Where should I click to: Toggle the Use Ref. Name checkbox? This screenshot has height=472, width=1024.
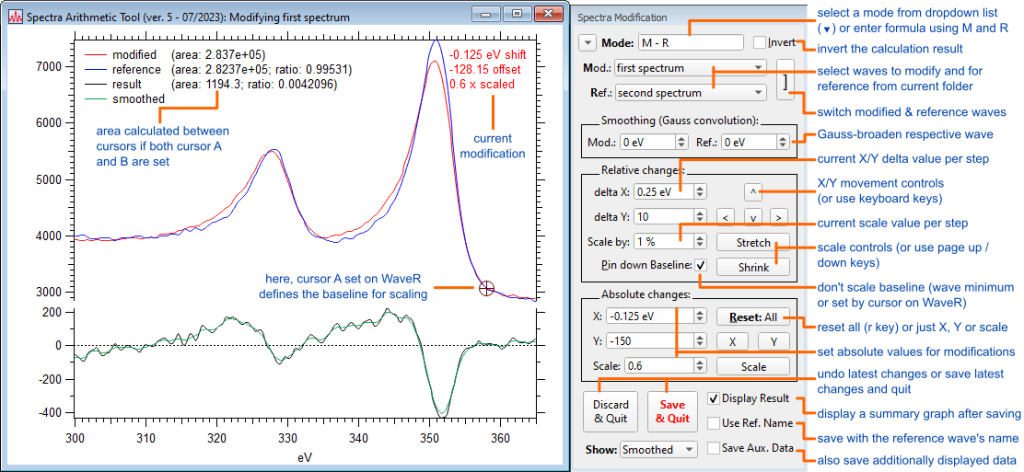point(714,423)
